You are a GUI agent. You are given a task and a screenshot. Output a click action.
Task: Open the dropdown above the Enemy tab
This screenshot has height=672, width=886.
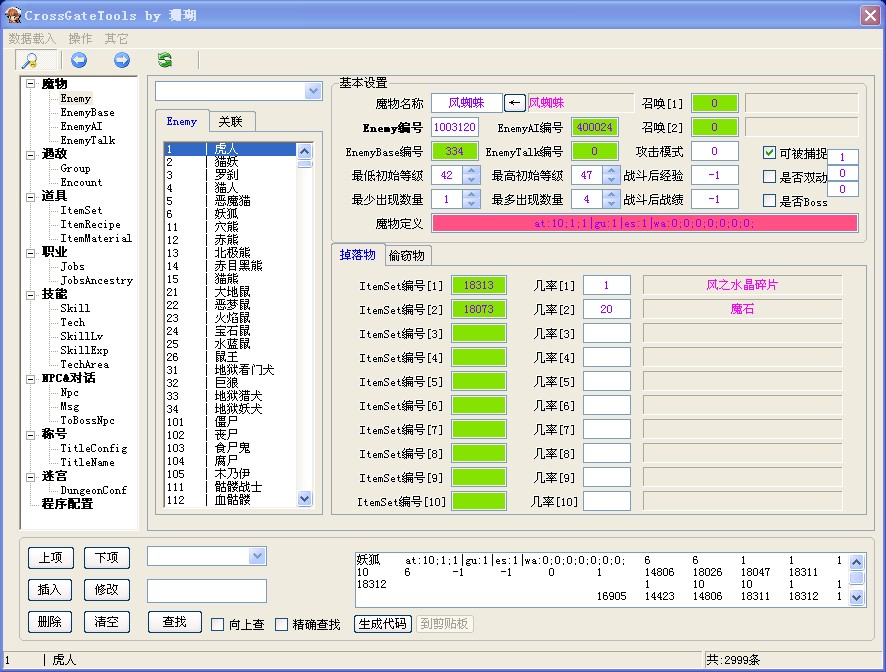(313, 91)
